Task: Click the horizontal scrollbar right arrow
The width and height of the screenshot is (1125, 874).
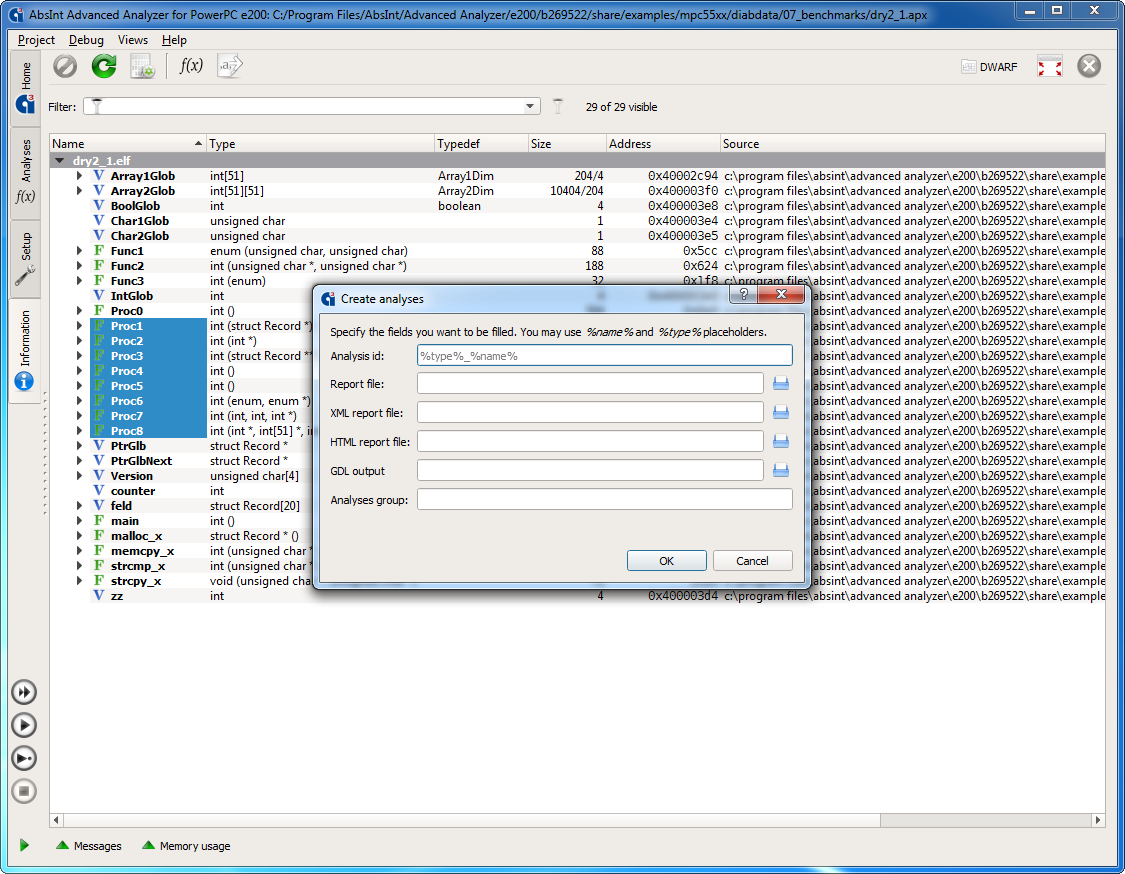Action: coord(1098,819)
